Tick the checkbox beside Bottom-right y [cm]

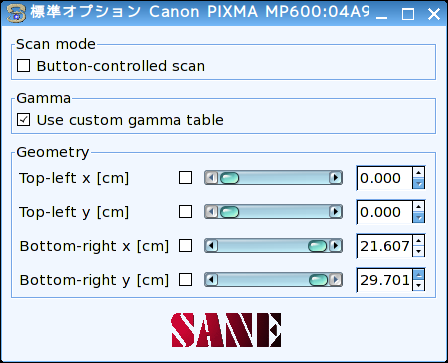185,280
